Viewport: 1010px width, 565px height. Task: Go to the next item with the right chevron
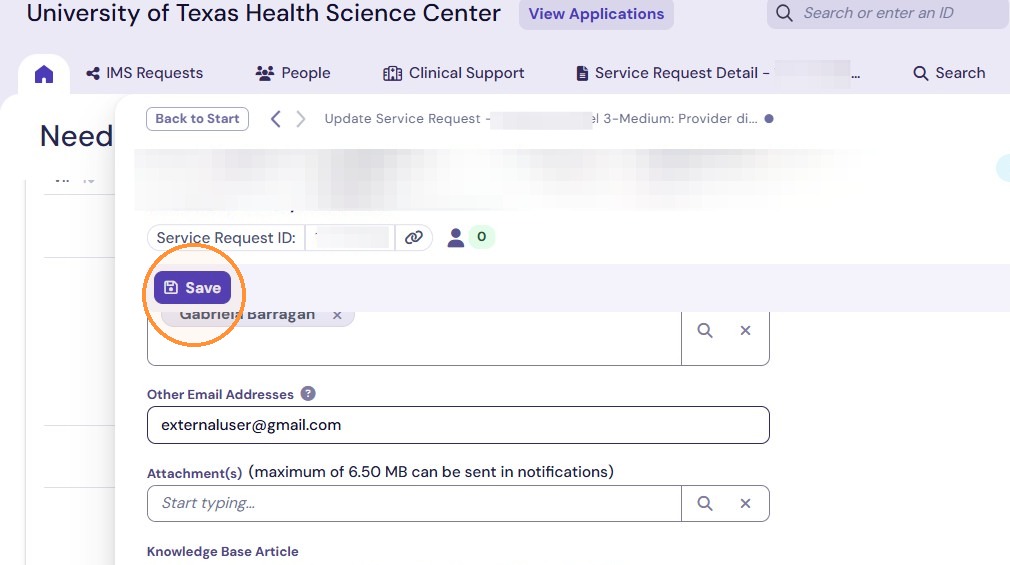[300, 119]
